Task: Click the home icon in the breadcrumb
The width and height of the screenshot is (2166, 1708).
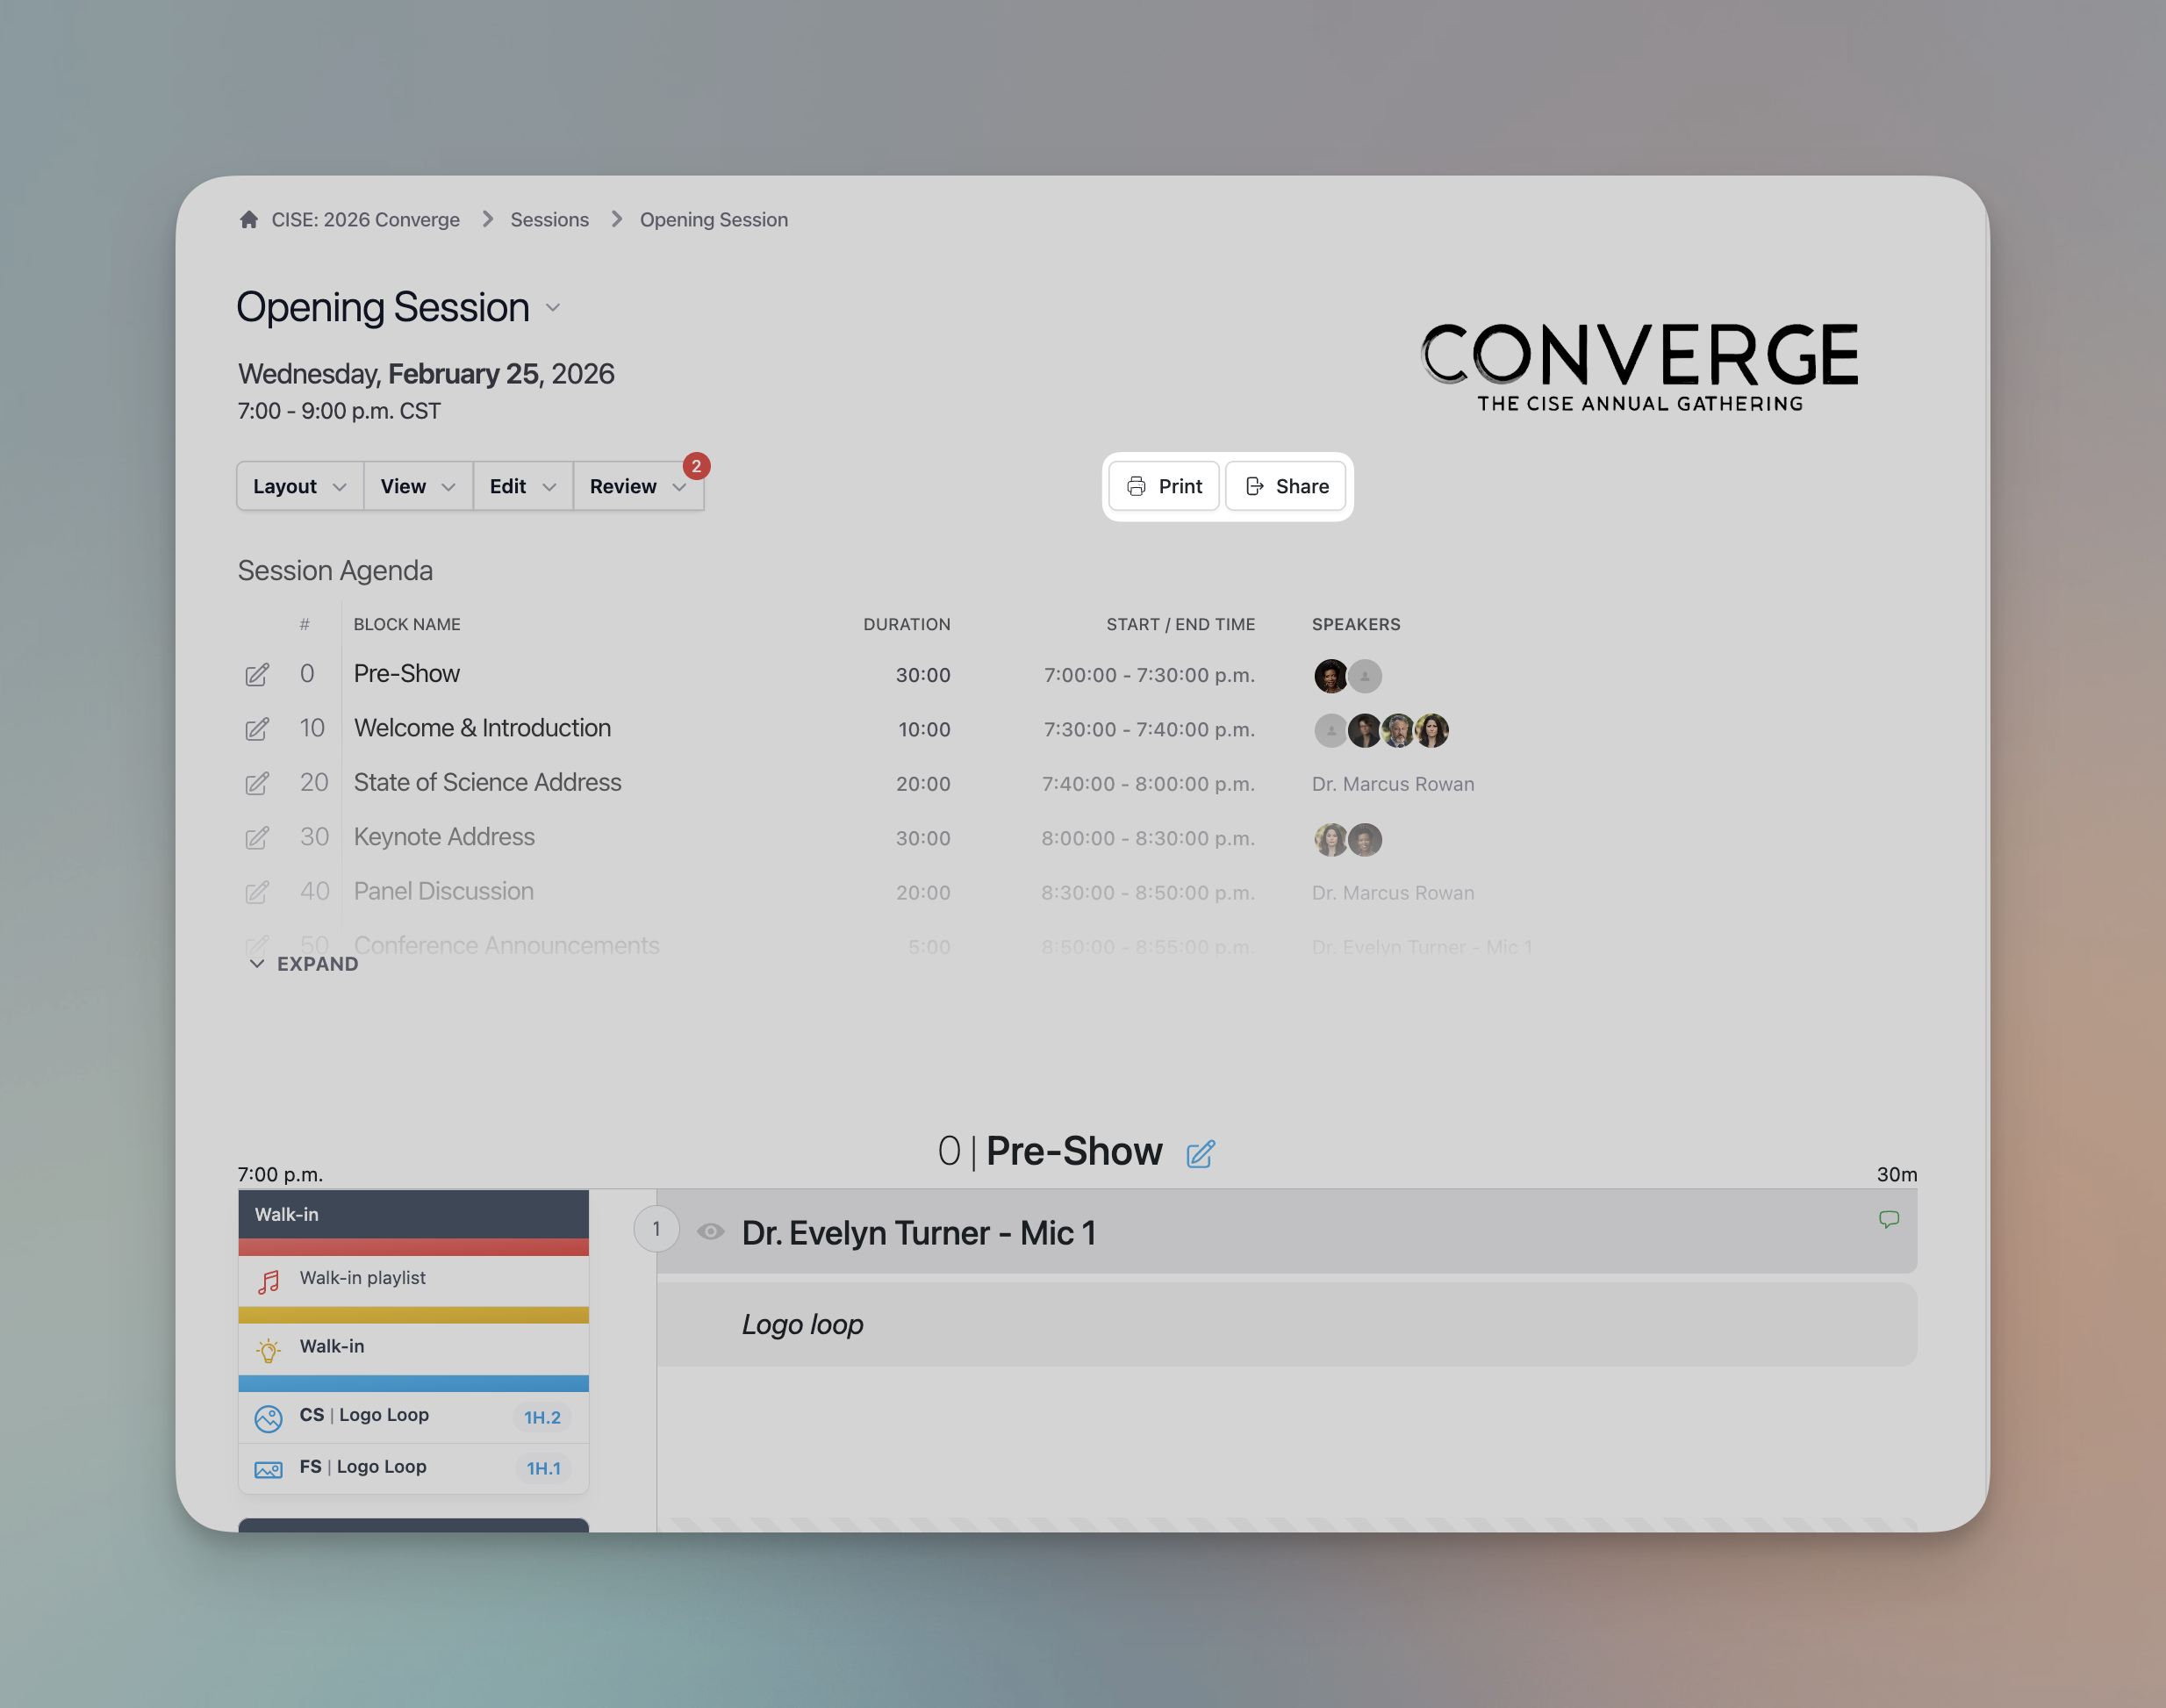Action: 249,219
